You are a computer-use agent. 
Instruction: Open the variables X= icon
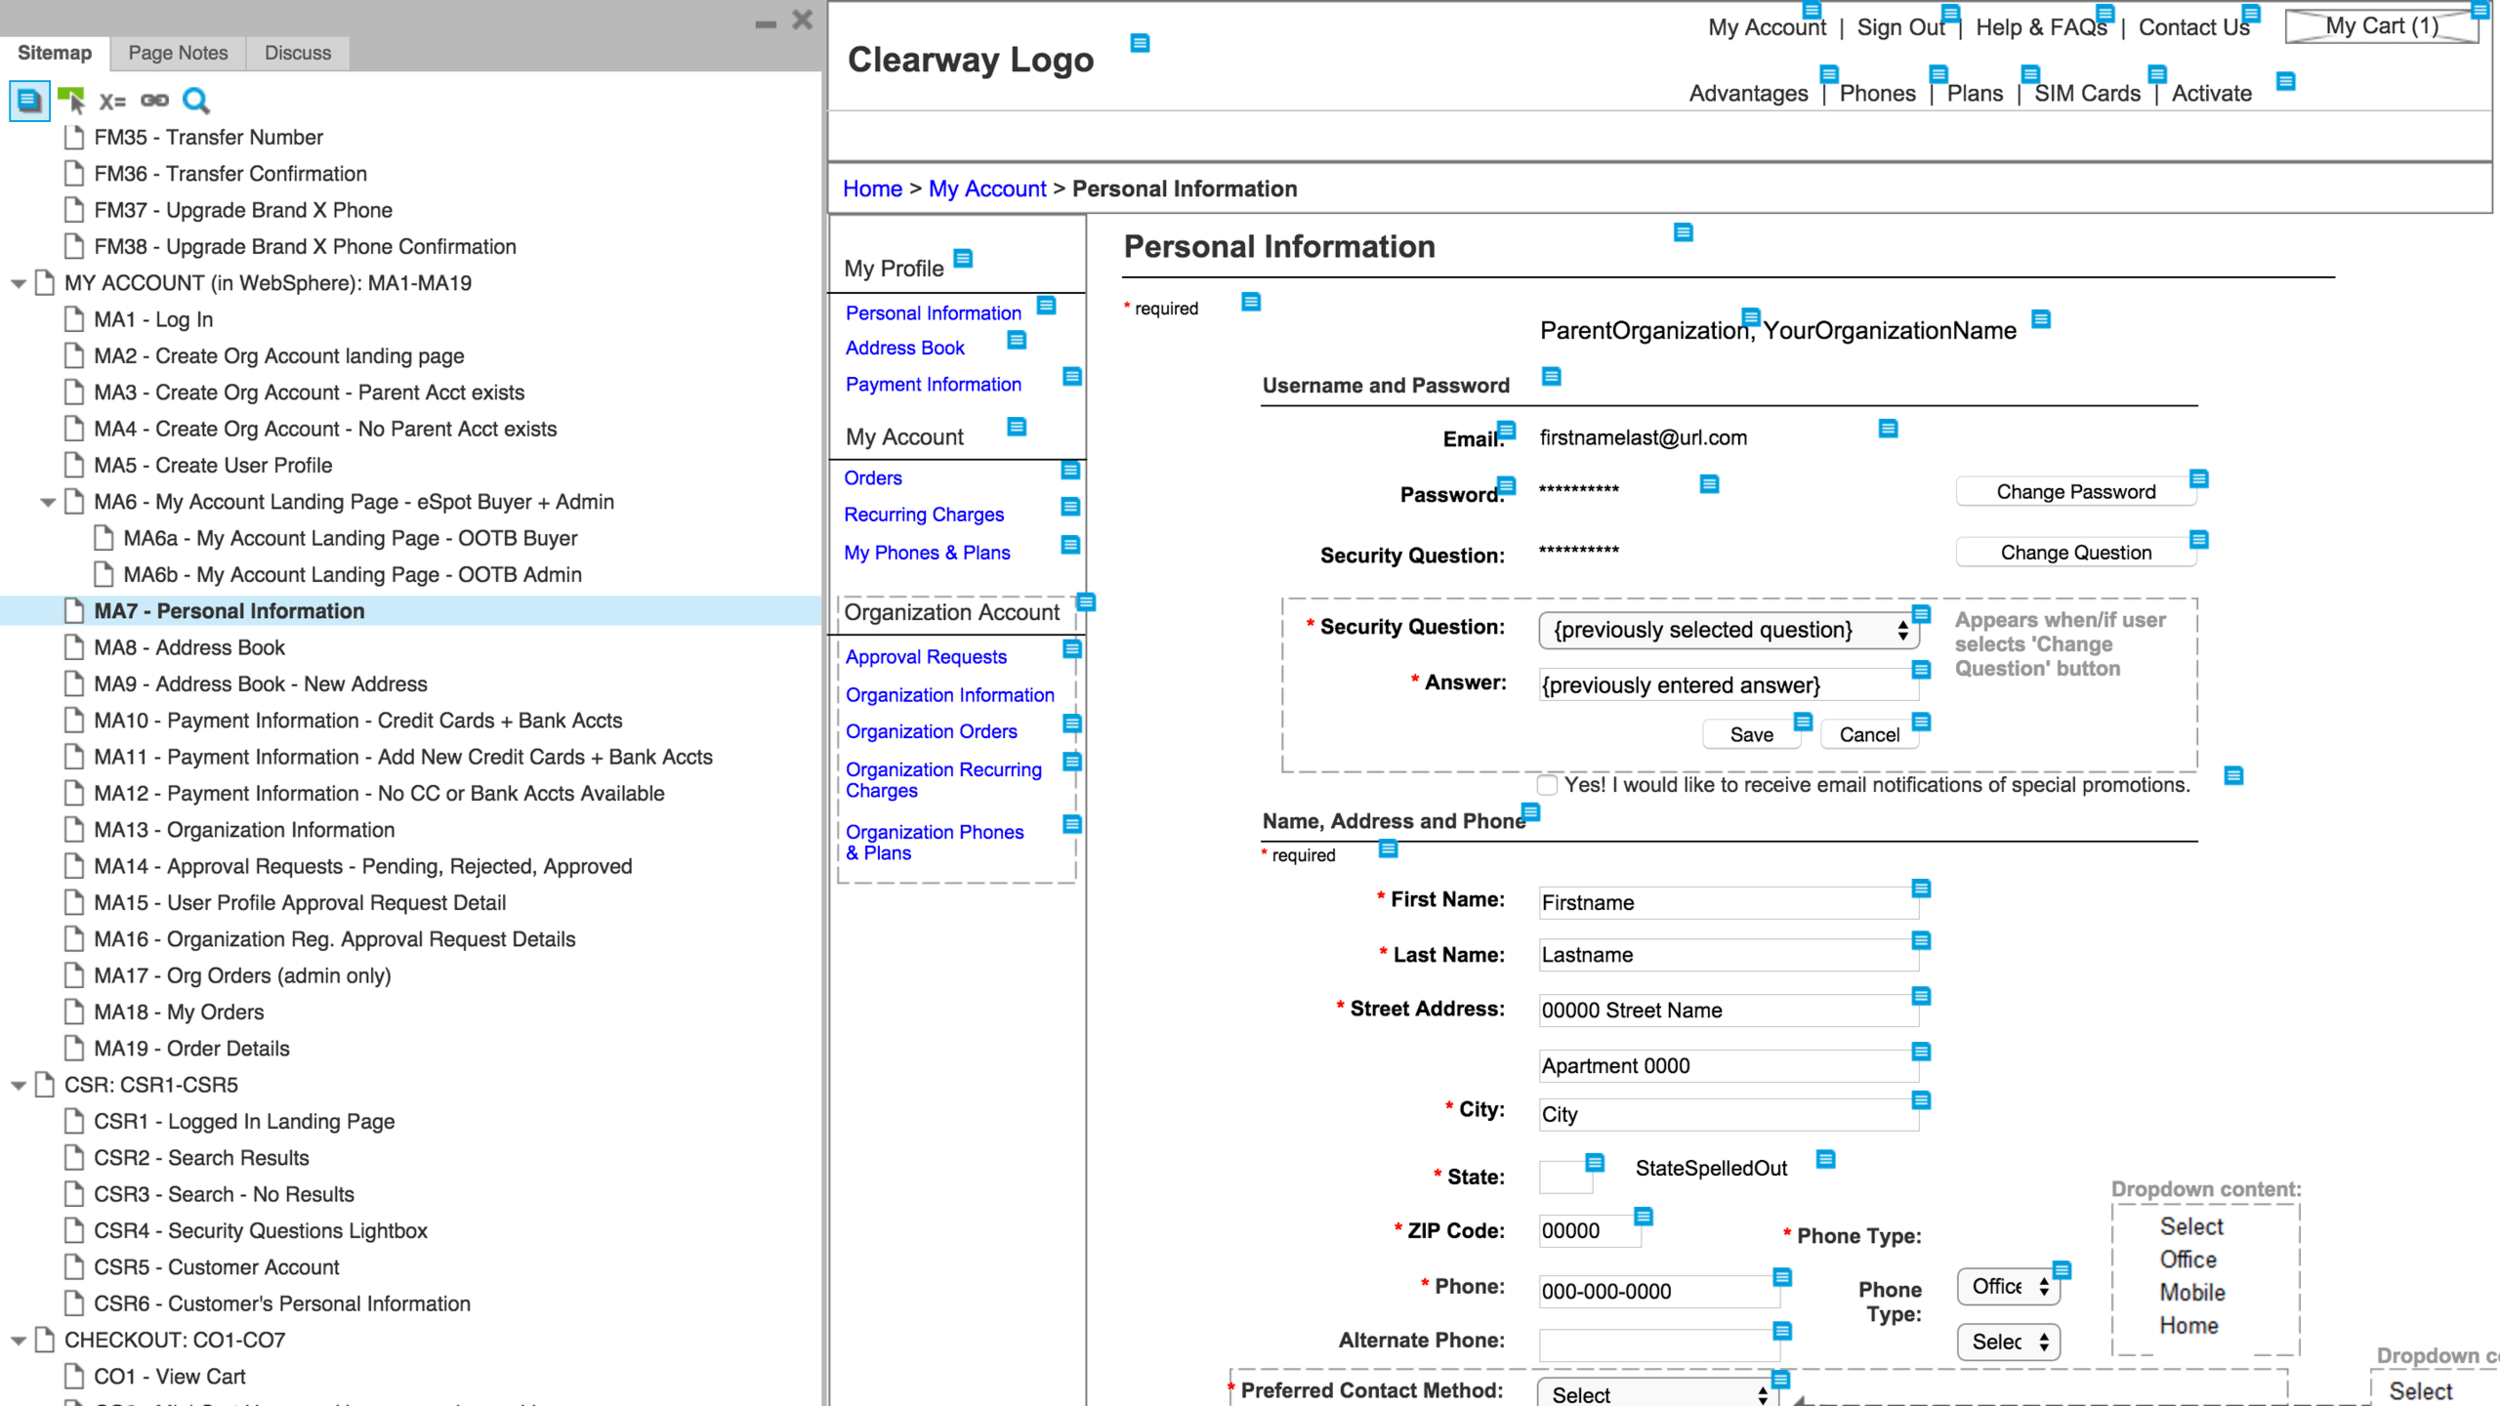point(112,101)
